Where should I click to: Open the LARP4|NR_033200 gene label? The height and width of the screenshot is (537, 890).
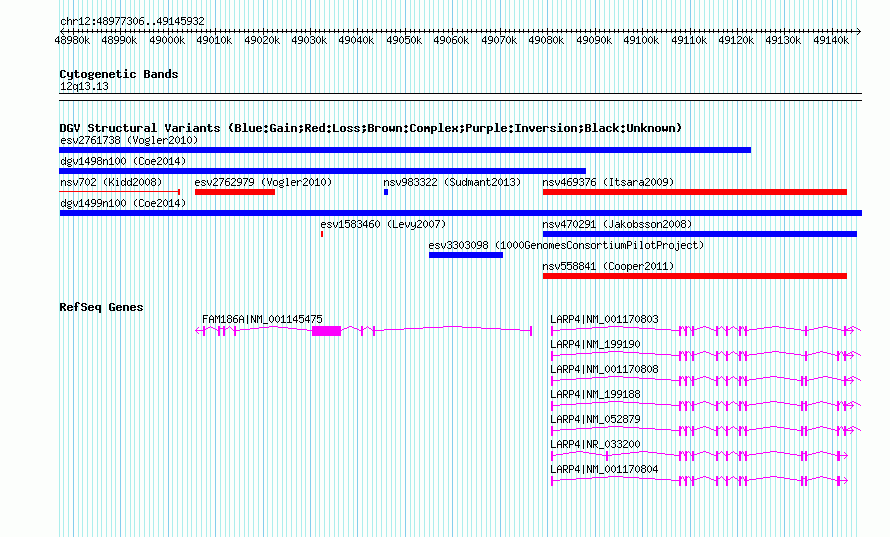point(595,444)
